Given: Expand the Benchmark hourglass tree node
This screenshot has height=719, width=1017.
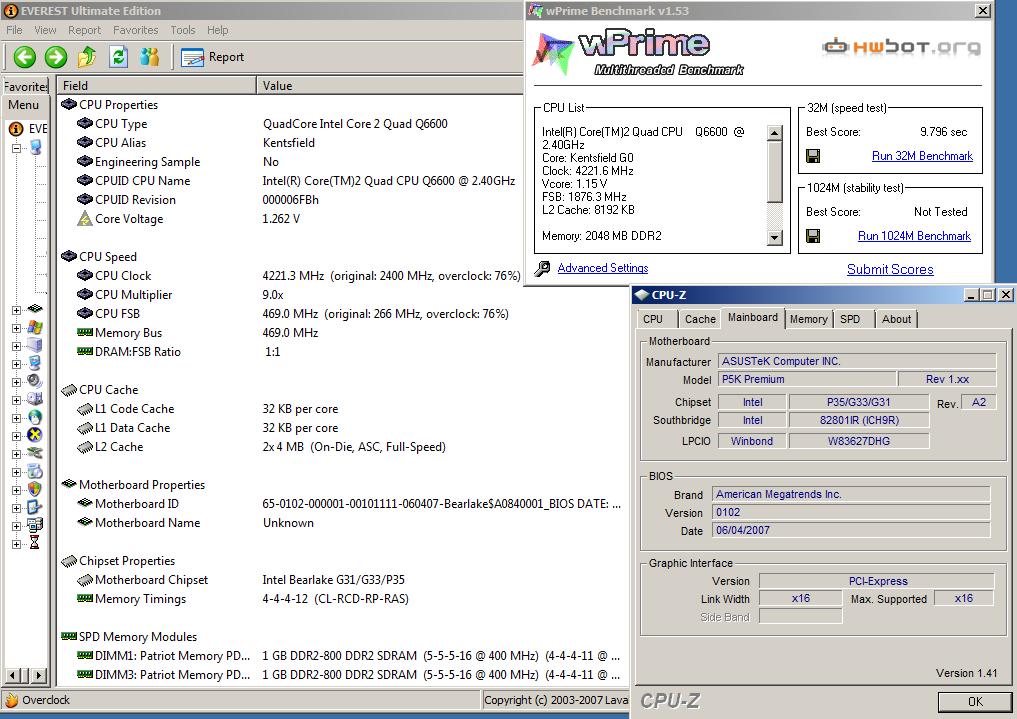Looking at the screenshot, I should 16,544.
